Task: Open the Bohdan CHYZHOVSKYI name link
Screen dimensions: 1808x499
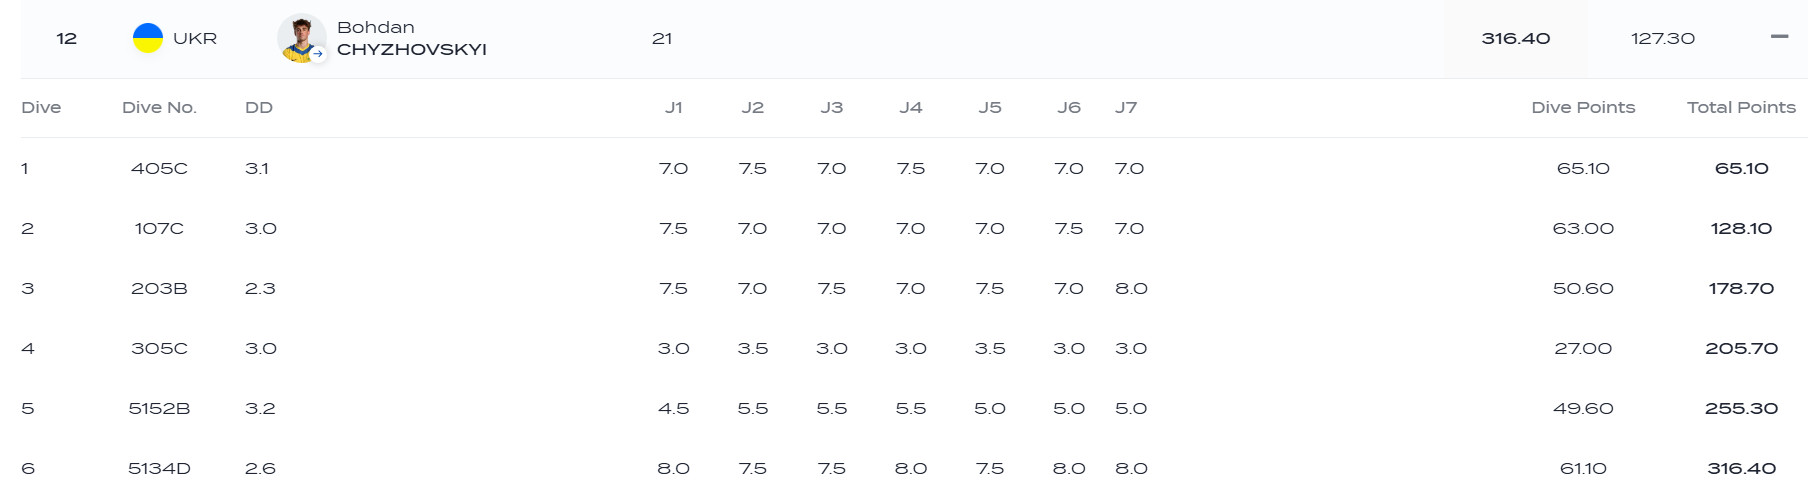Action: 411,38
